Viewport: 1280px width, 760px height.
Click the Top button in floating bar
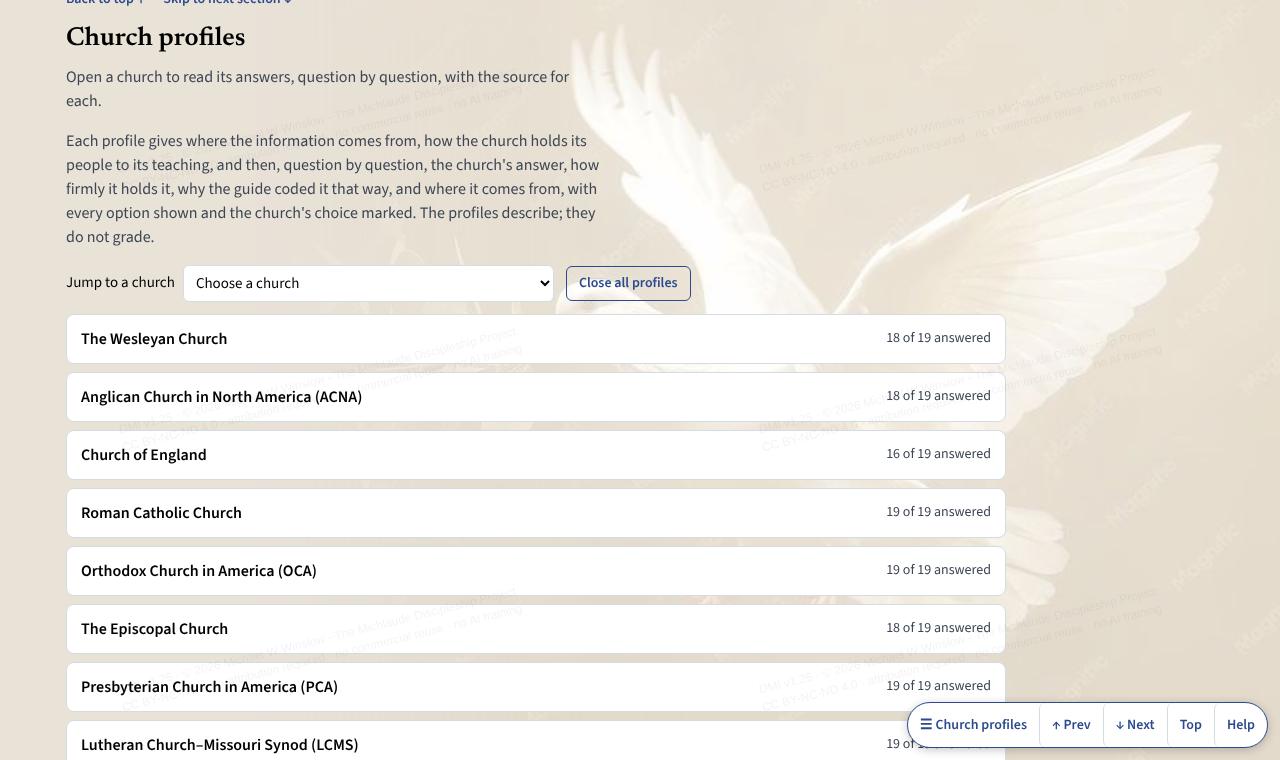[1190, 725]
